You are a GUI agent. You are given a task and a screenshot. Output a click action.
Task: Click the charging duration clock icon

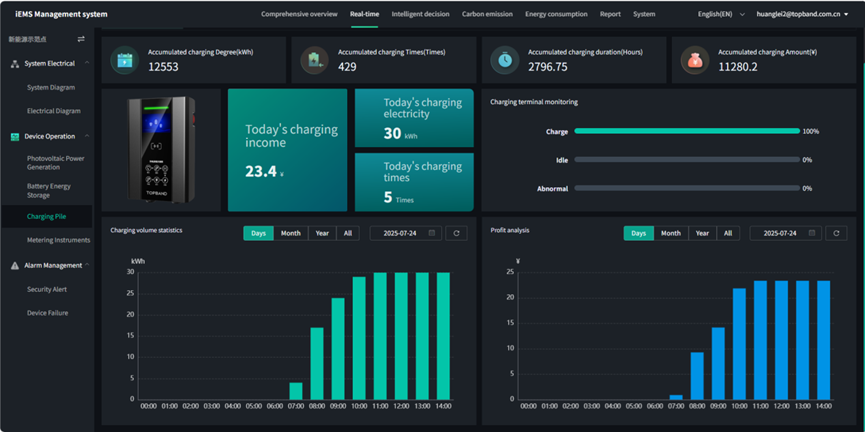coord(505,60)
